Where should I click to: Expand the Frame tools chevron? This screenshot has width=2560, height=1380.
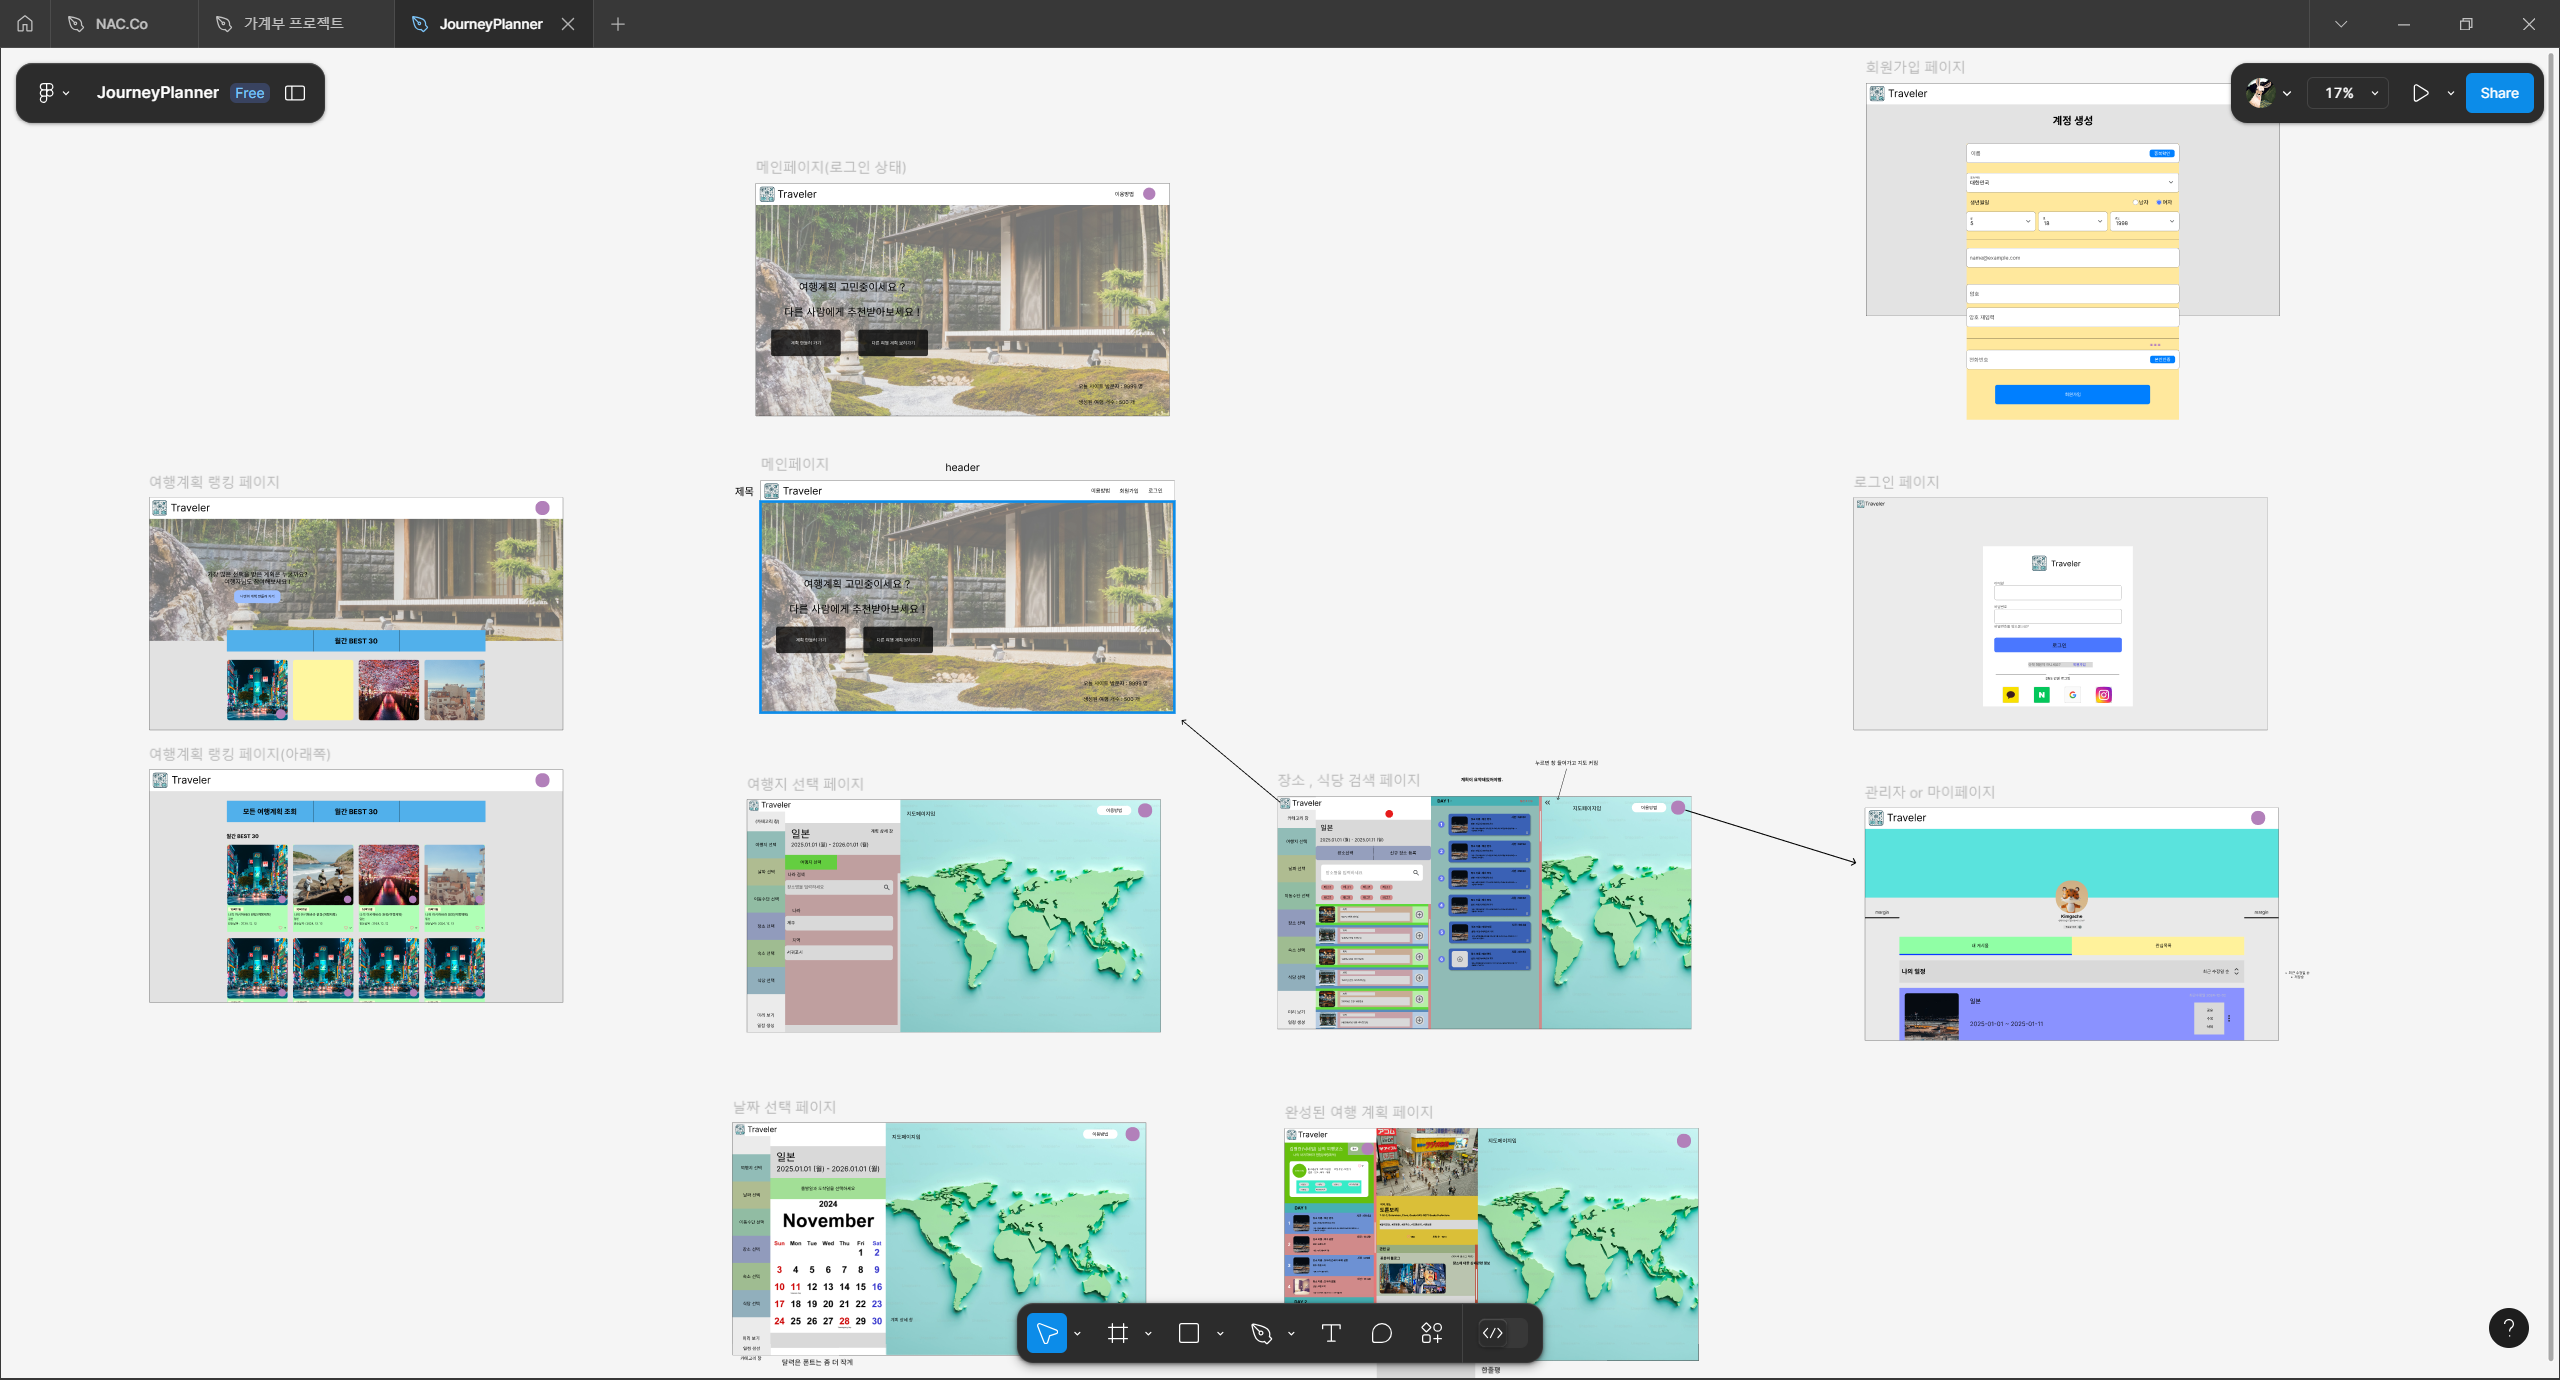1148,1334
